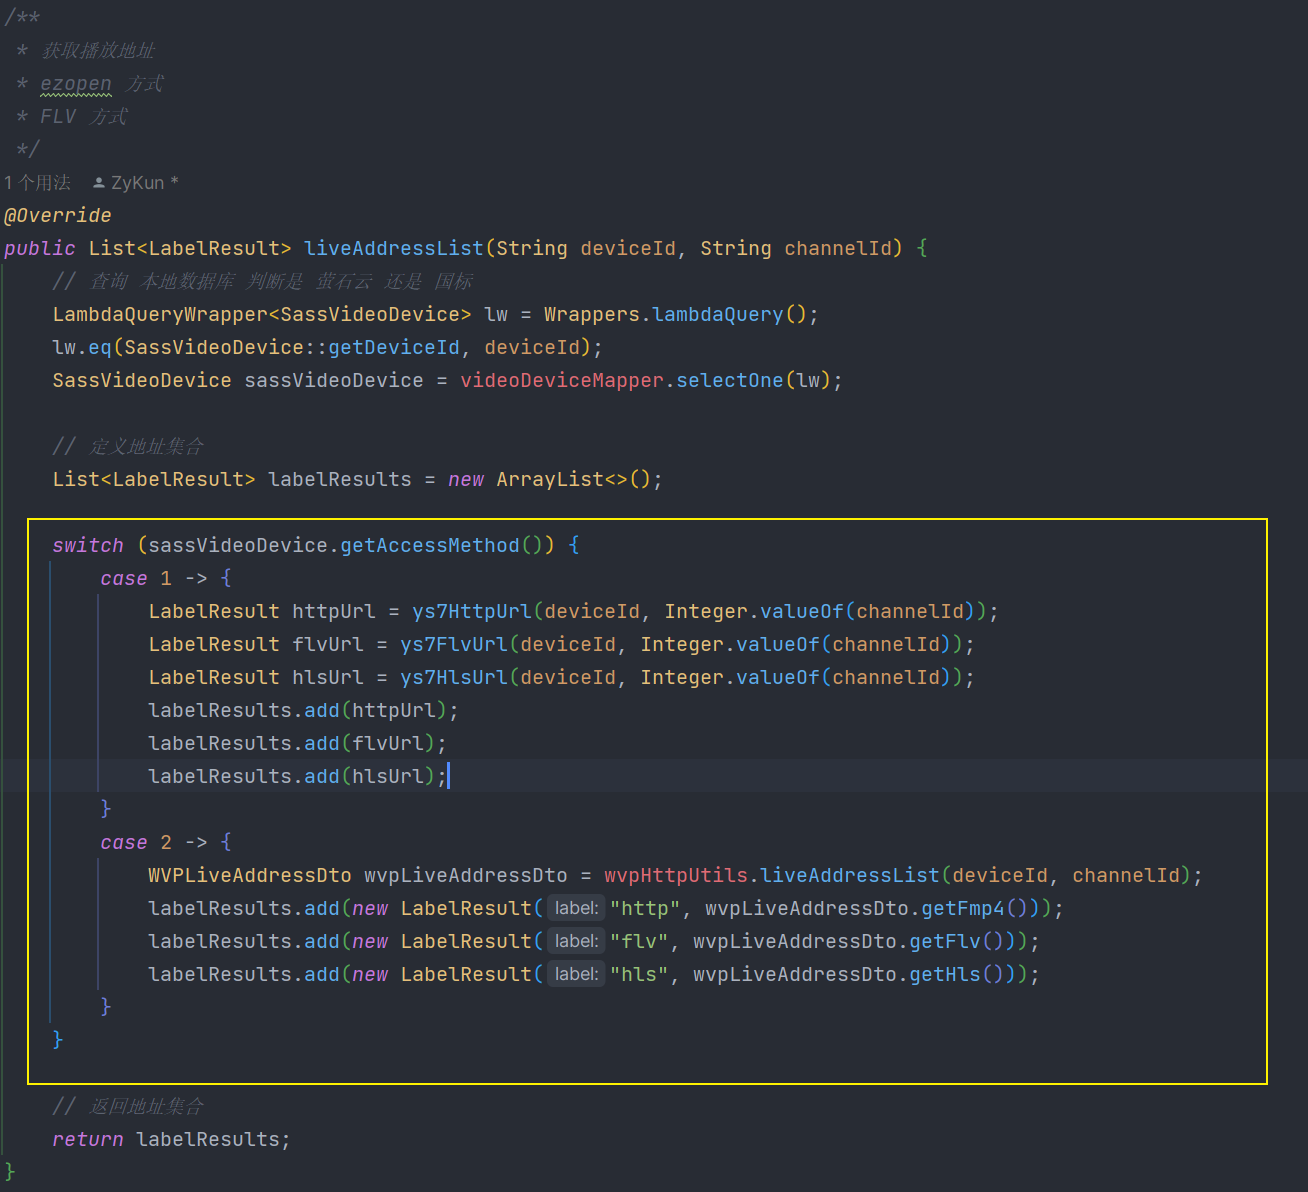Click the label: hint before "hls"

(x=576, y=974)
